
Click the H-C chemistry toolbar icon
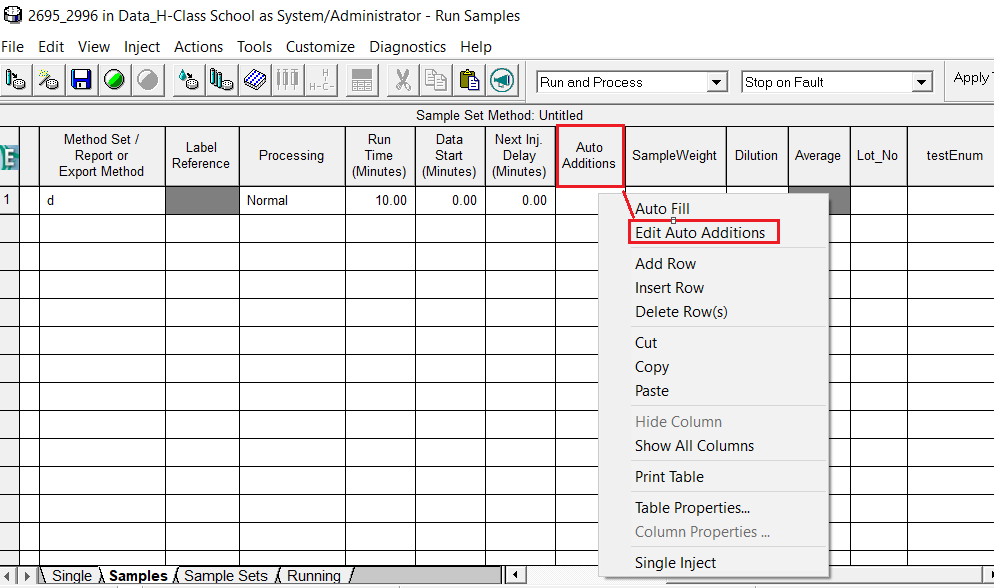320,80
